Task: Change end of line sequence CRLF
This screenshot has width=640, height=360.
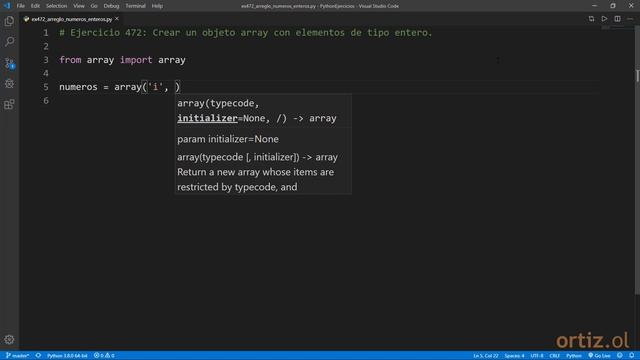Action: pos(554,356)
